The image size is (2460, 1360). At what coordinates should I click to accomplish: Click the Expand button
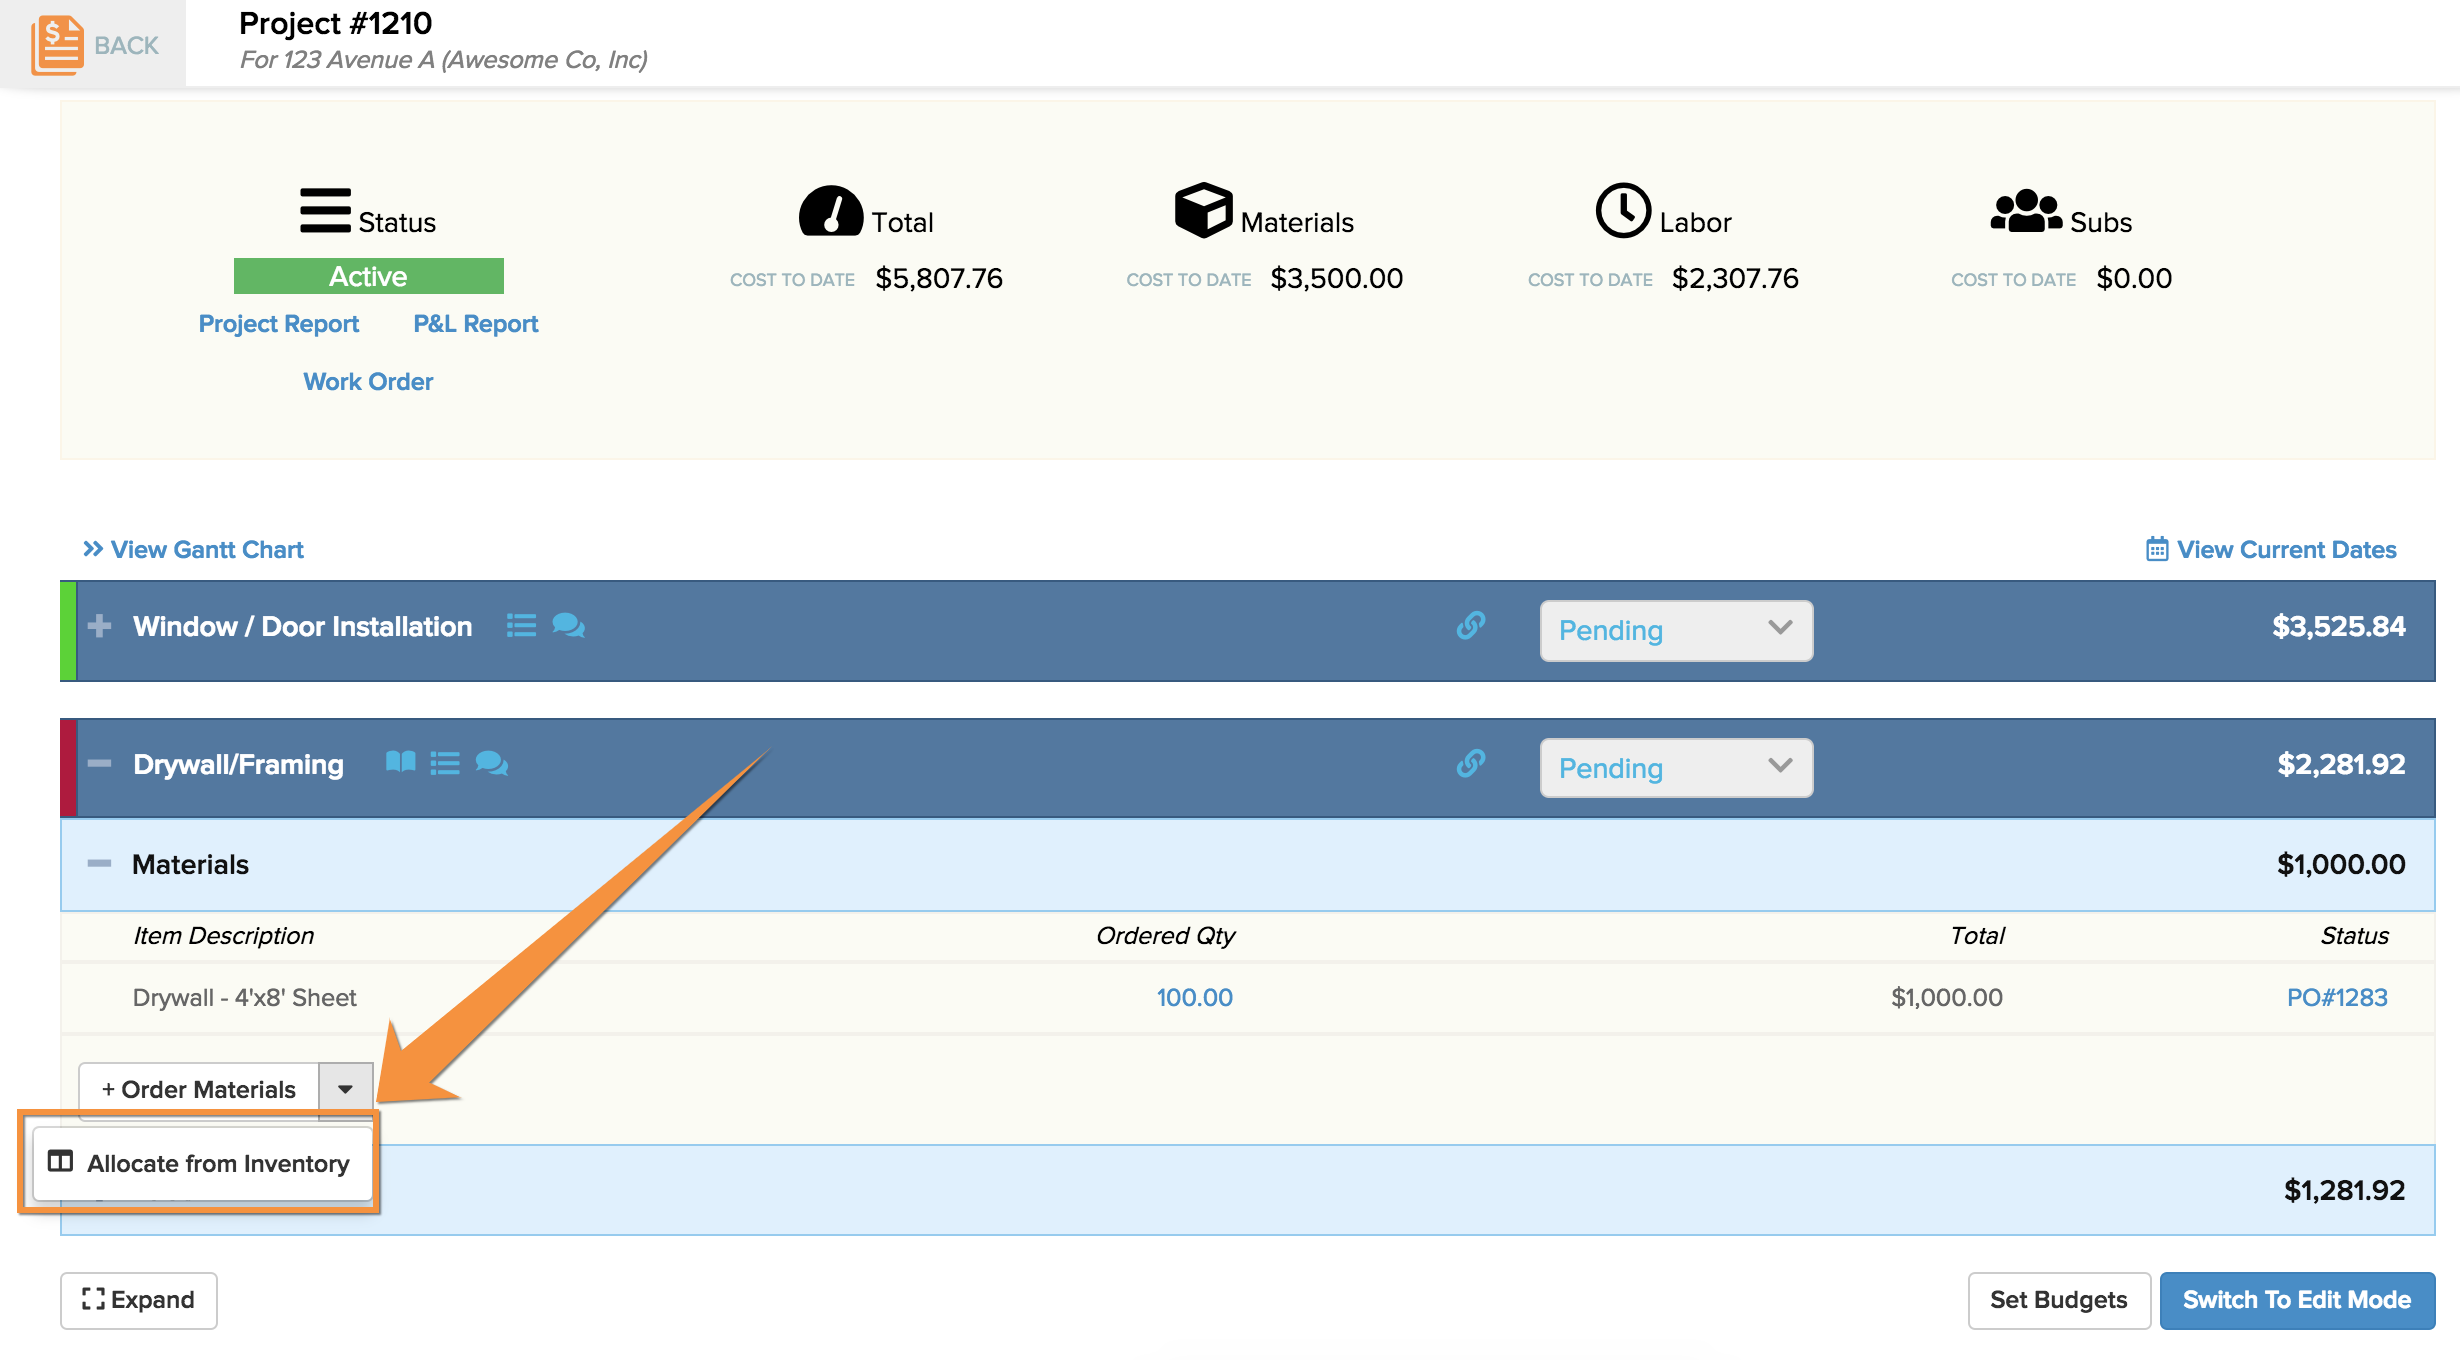tap(139, 1300)
